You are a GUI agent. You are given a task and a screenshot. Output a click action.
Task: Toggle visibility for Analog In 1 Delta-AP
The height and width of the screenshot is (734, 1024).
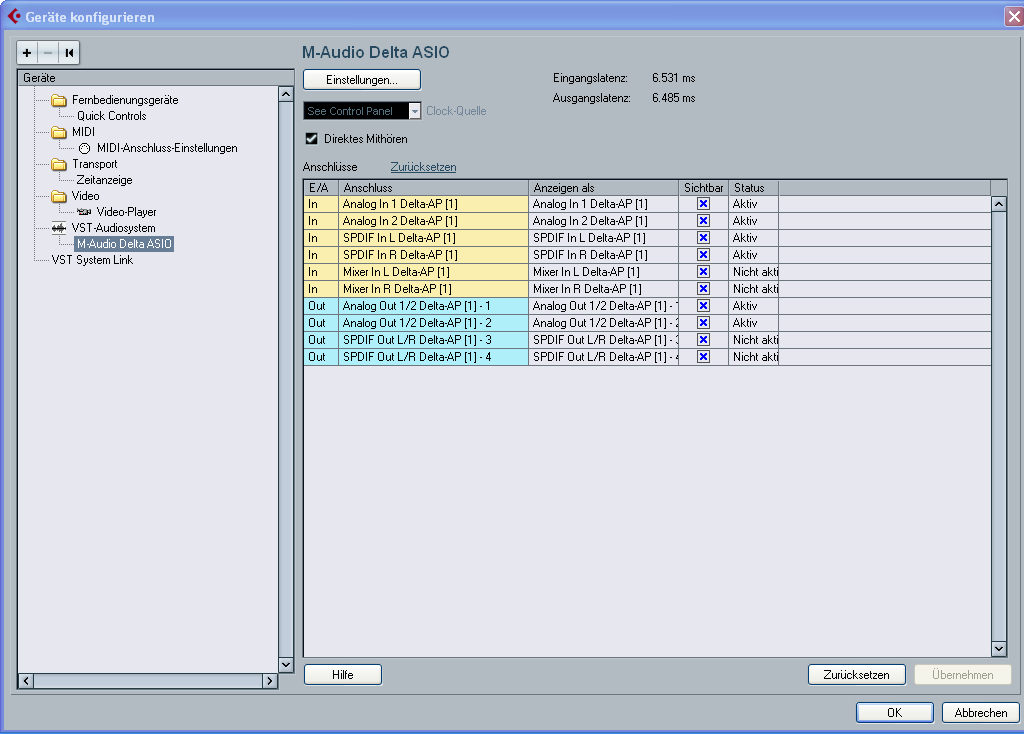point(703,204)
